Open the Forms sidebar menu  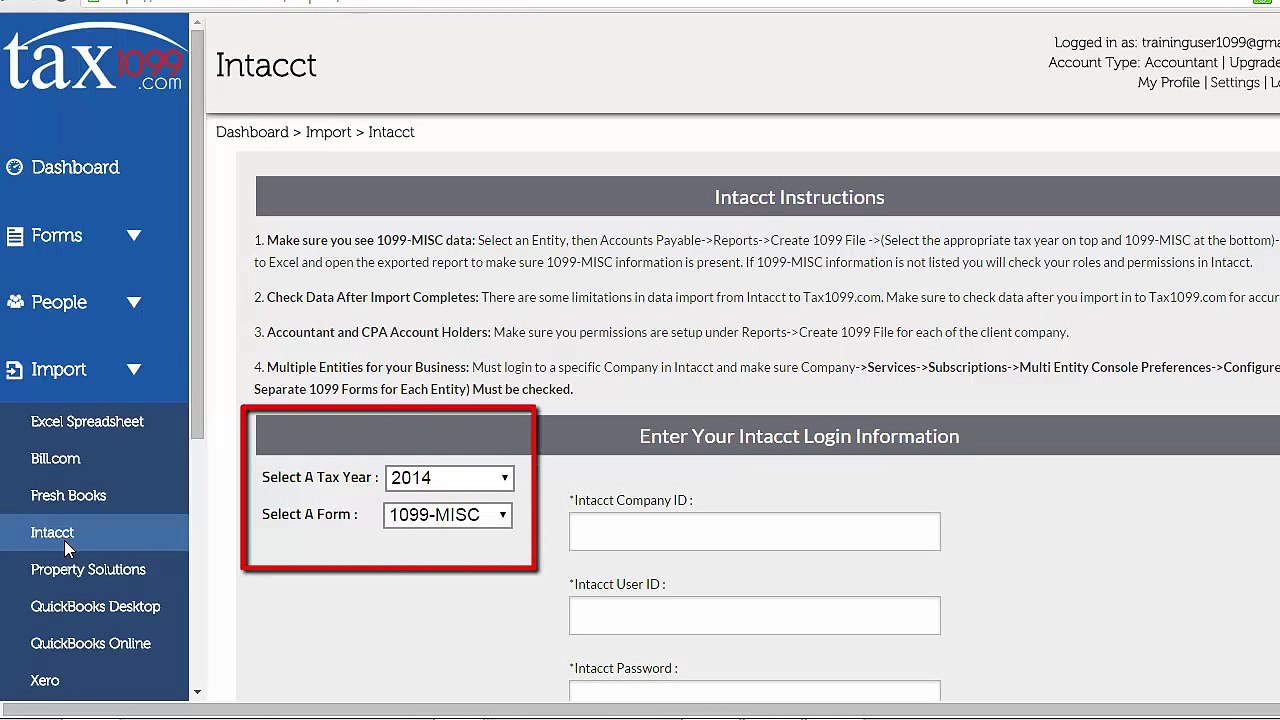[x=57, y=236]
